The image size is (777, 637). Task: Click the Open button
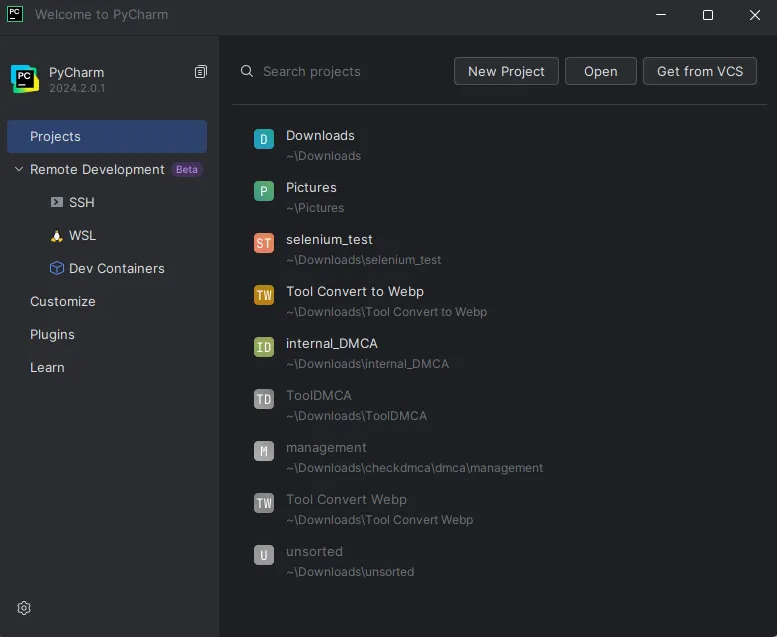[601, 71]
